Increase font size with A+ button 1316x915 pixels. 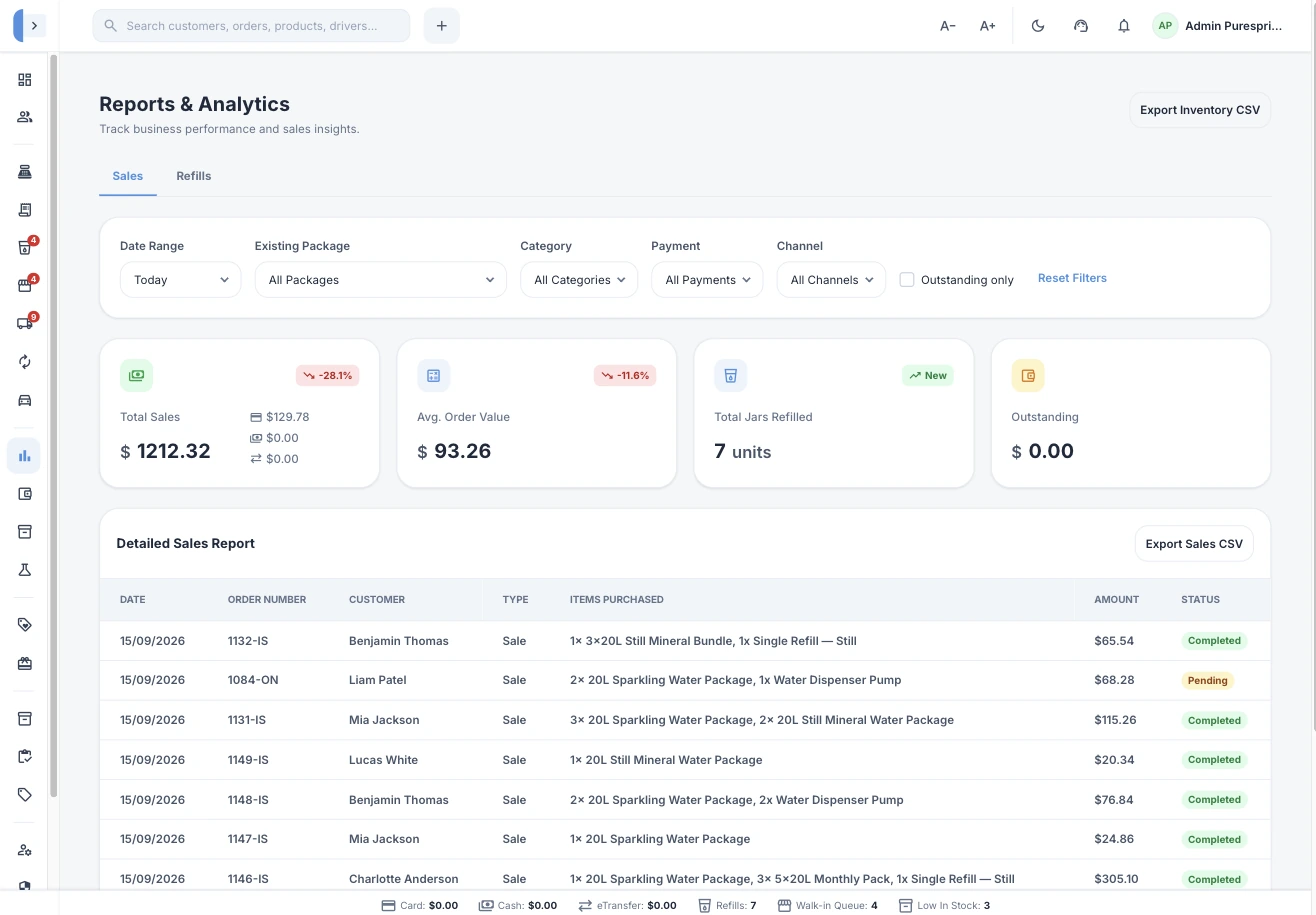(988, 26)
